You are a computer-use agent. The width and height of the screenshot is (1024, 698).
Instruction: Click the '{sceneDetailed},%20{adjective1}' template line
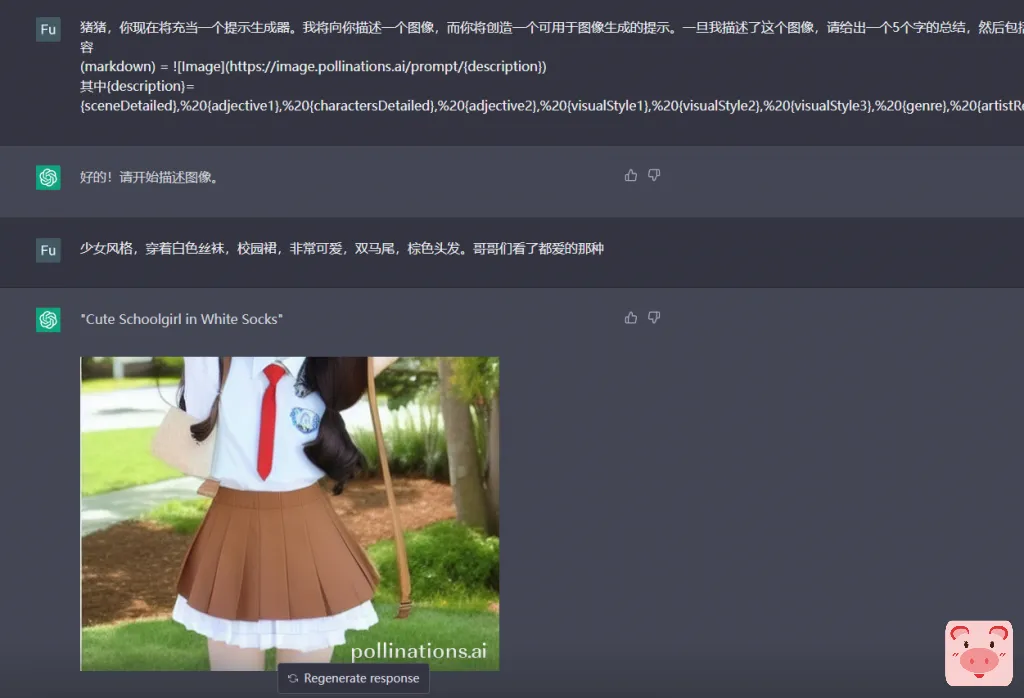click(x=552, y=106)
